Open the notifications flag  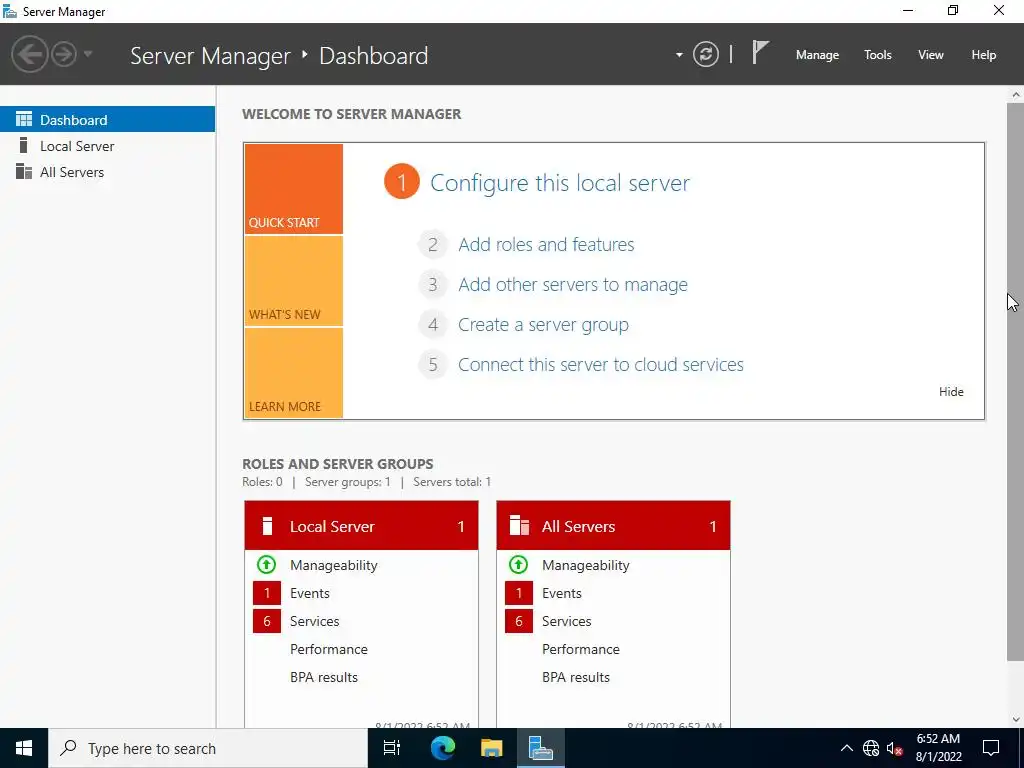click(x=760, y=52)
